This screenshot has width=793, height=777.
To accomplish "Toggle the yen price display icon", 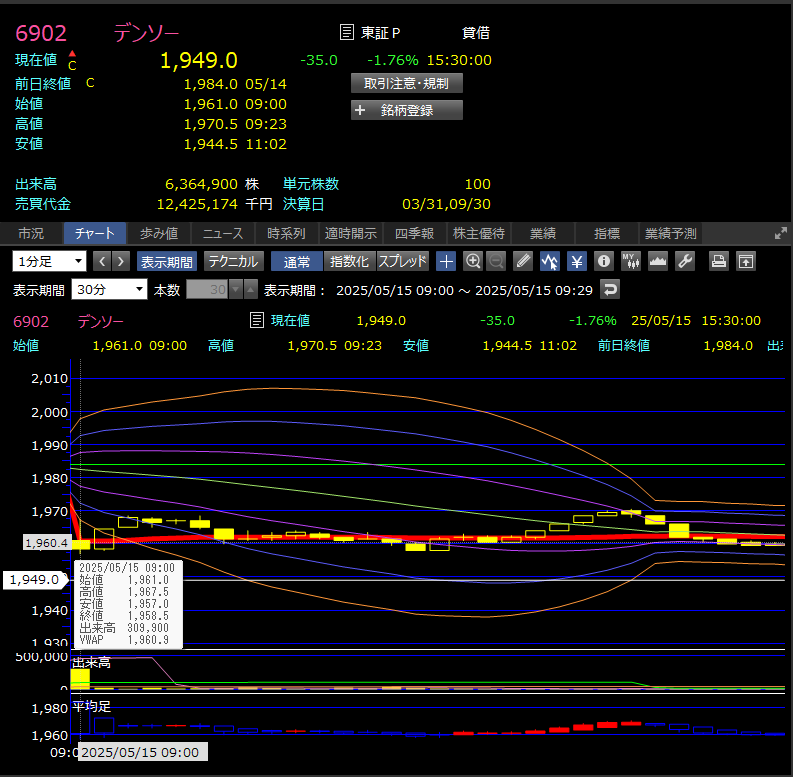I will (x=577, y=262).
